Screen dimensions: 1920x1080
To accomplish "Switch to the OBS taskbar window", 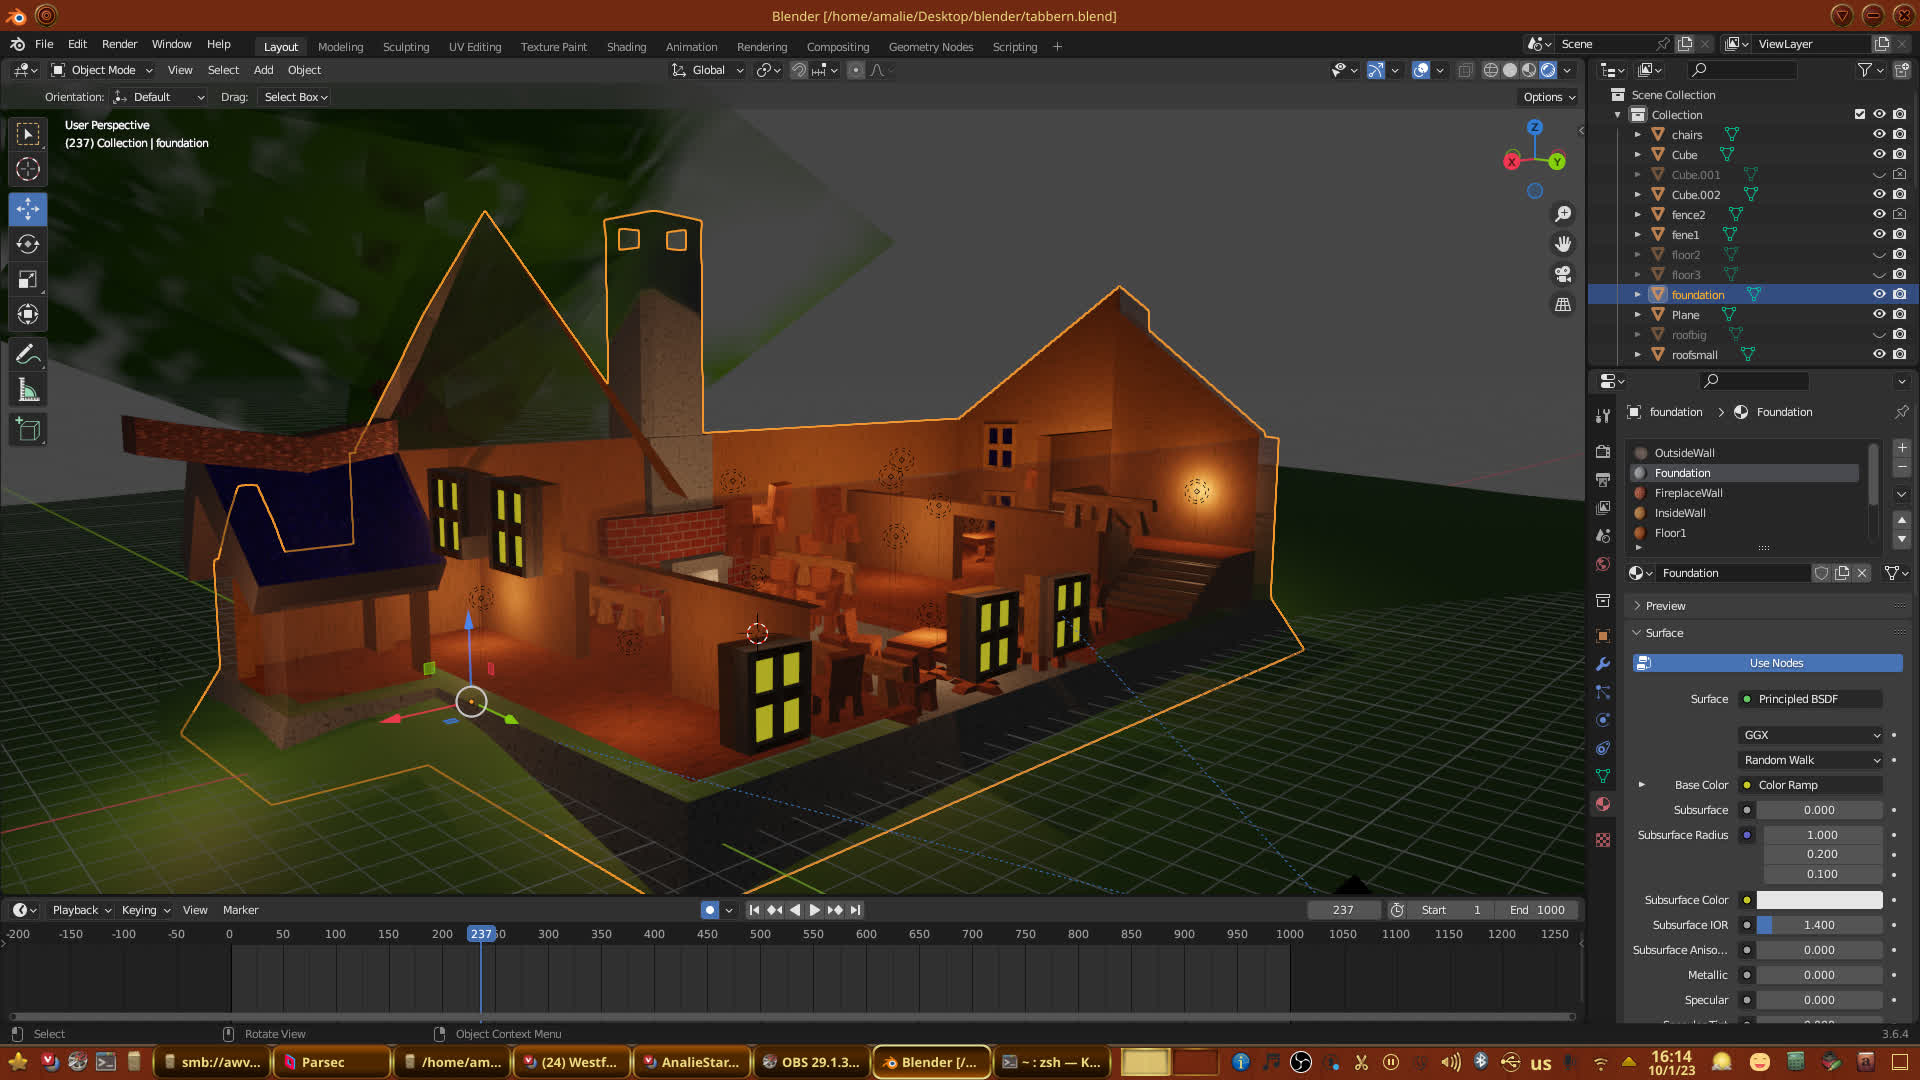I will pyautogui.click(x=810, y=1062).
